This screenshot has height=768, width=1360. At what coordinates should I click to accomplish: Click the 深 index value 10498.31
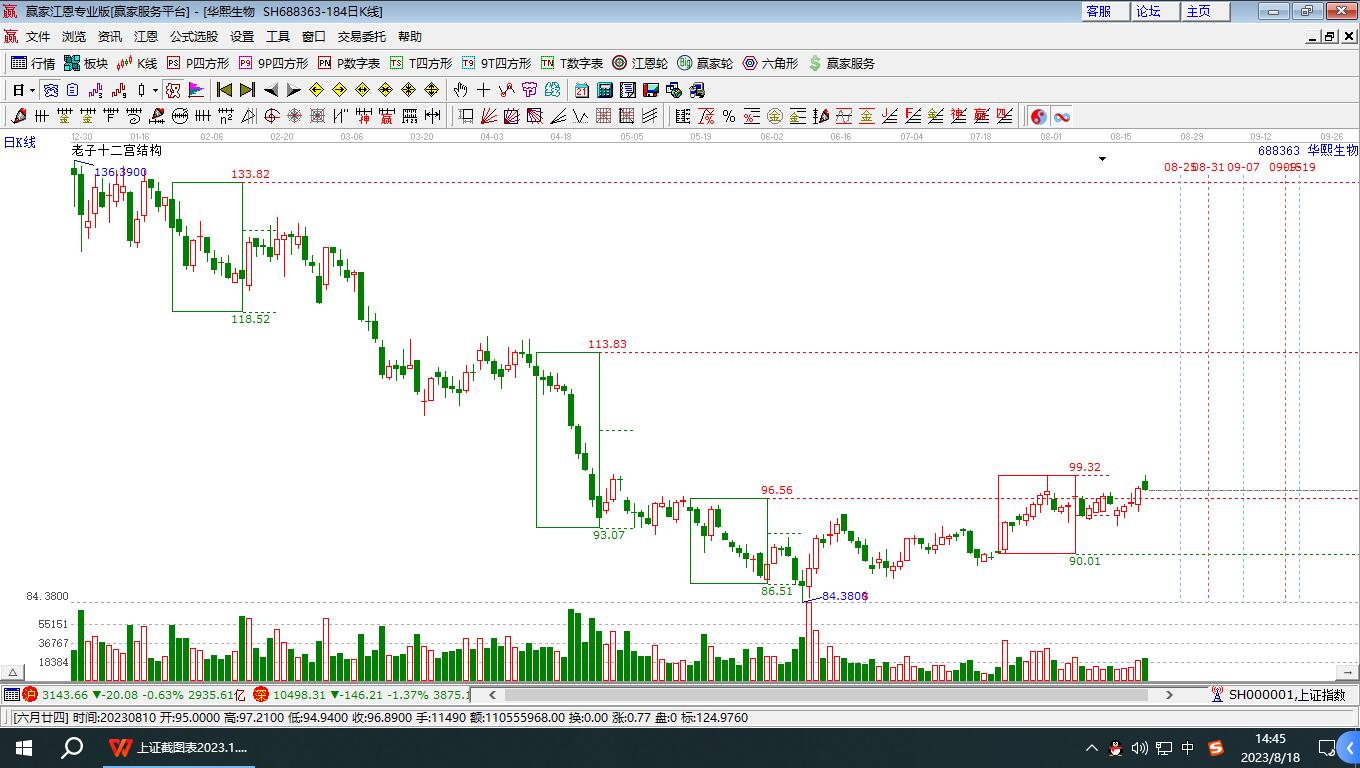299,695
